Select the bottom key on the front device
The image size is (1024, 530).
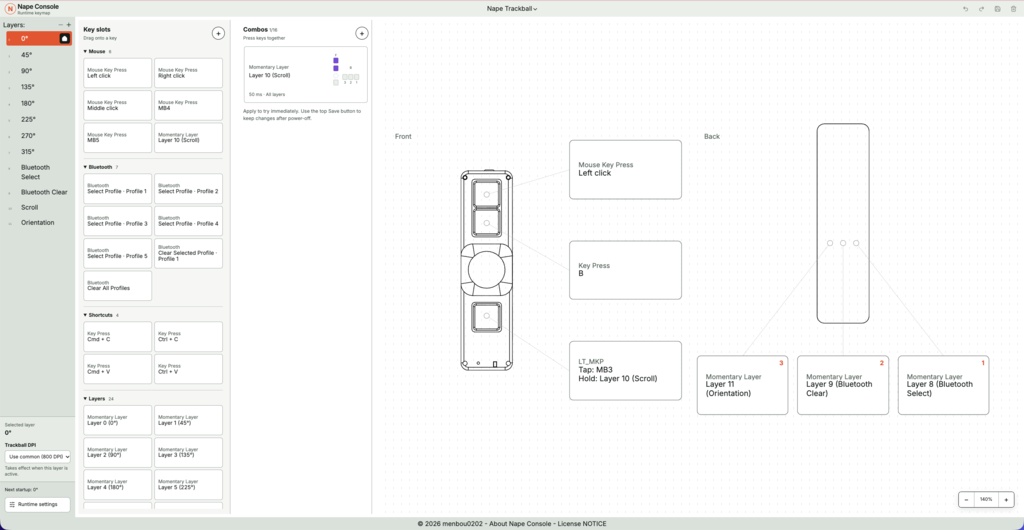coord(487,317)
